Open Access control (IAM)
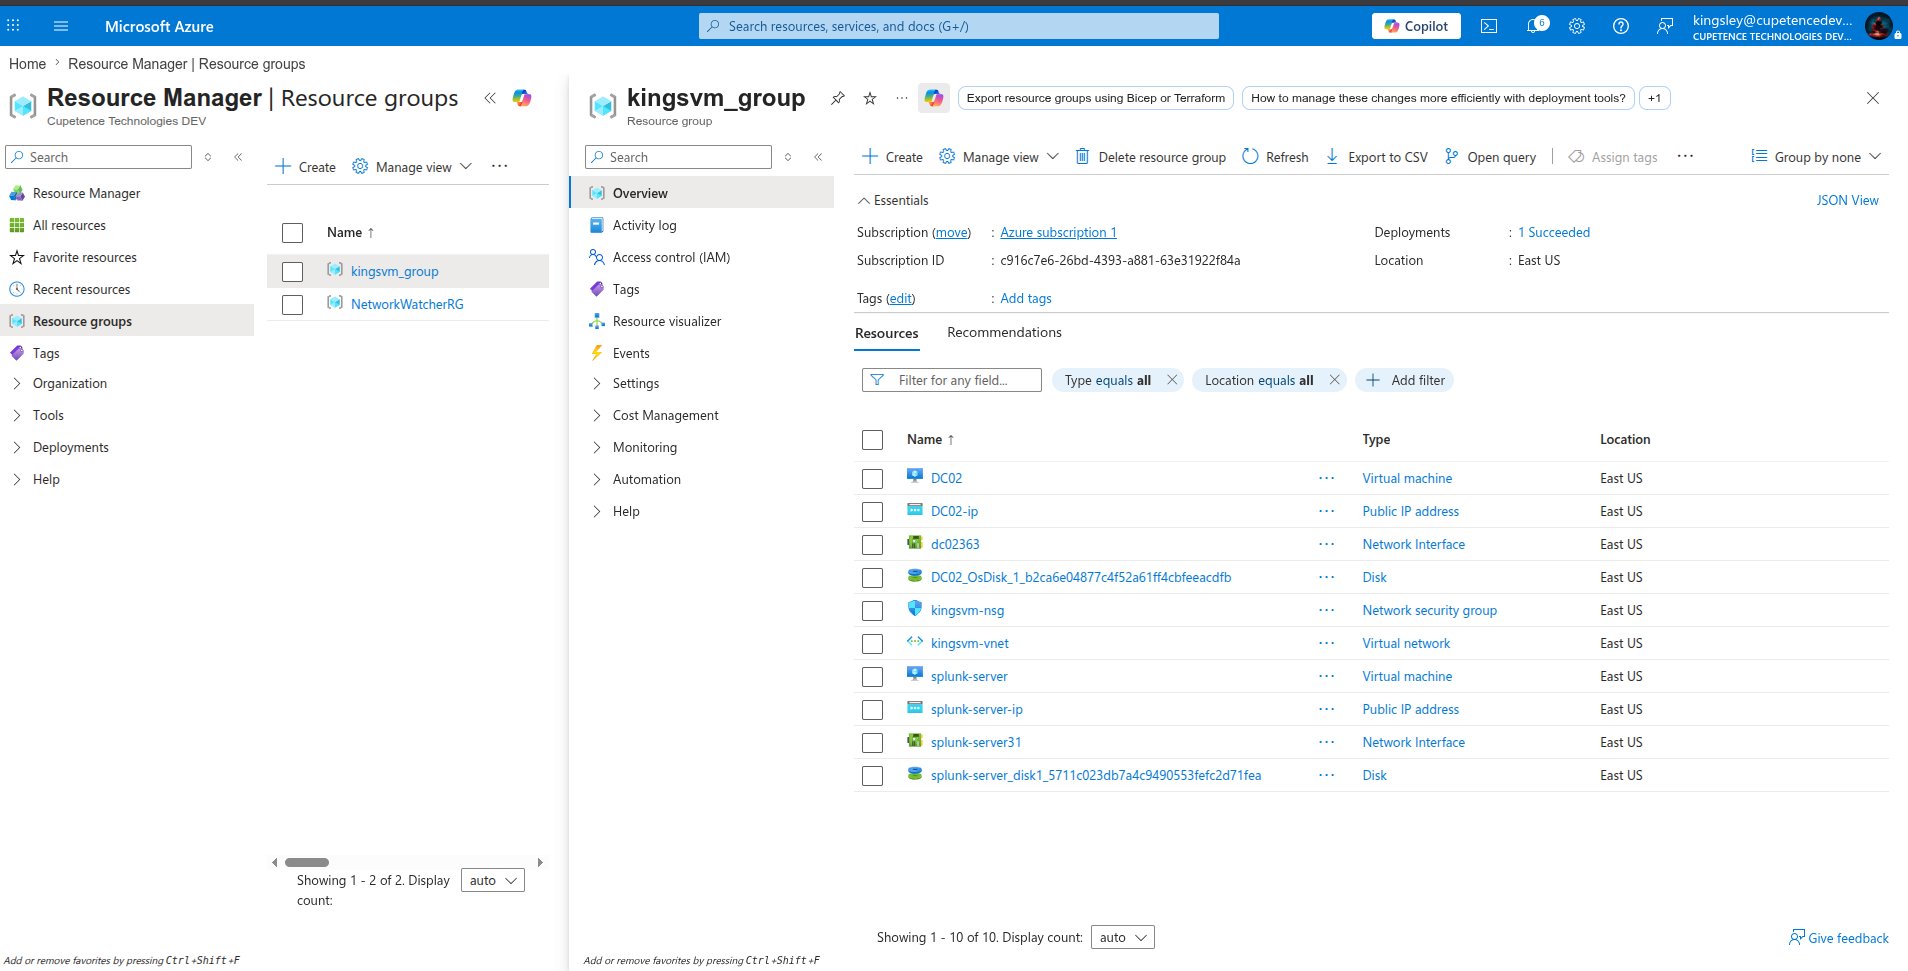Screen dimensions: 1908x971 (x=671, y=257)
